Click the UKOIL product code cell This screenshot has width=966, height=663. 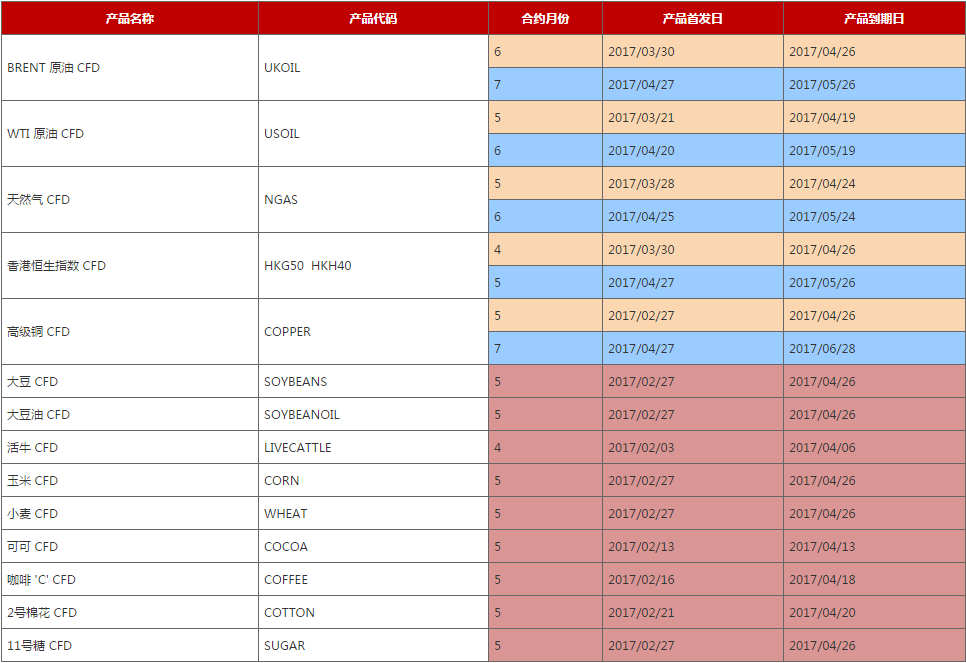[x=282, y=68]
